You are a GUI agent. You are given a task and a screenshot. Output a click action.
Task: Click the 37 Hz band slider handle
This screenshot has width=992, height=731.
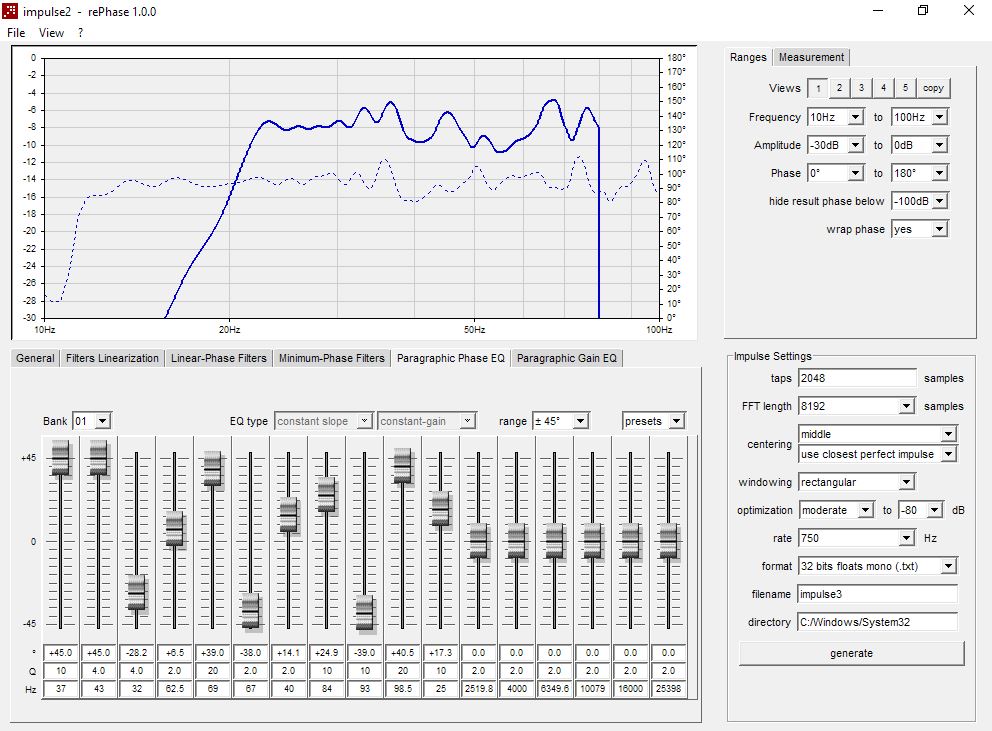pyautogui.click(x=61, y=458)
